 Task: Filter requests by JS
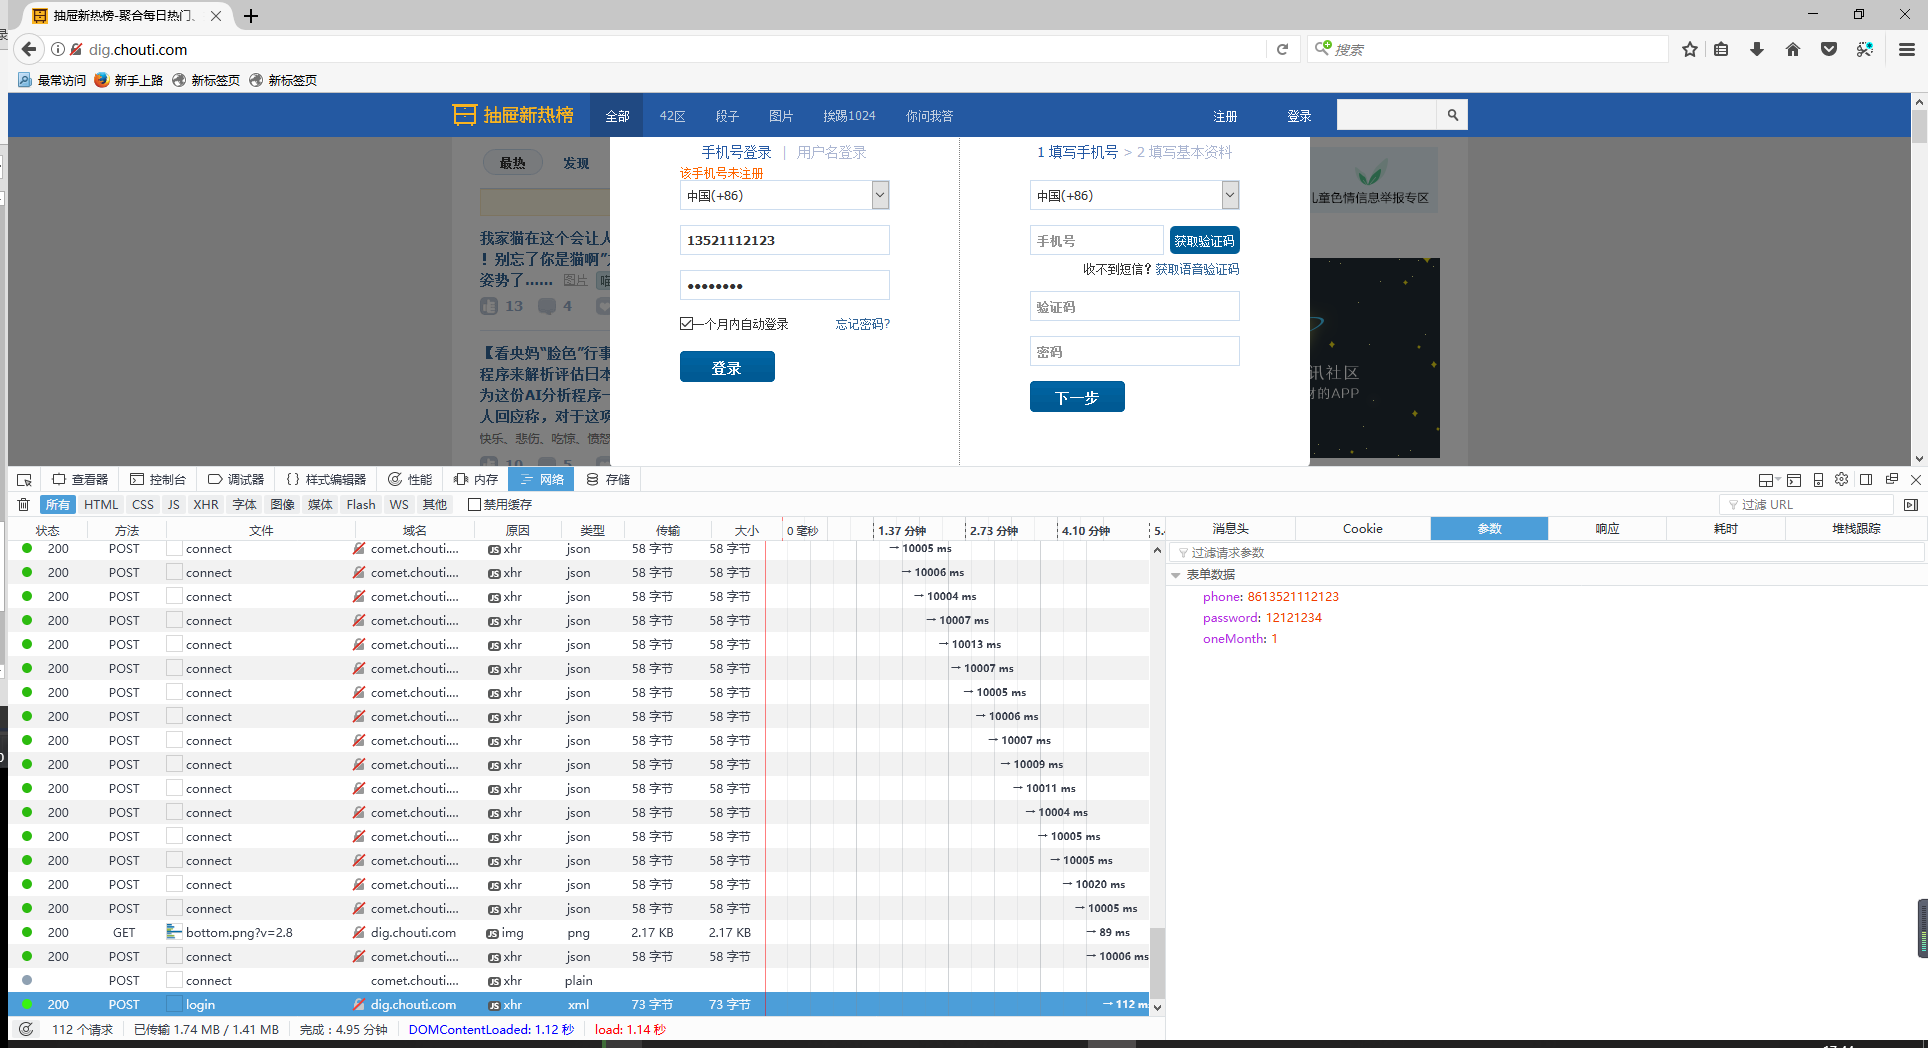(x=174, y=505)
